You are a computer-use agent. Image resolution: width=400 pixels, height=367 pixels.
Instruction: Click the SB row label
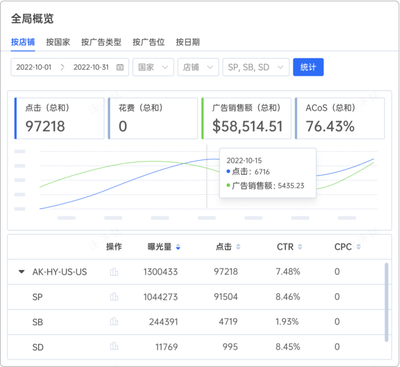click(38, 322)
